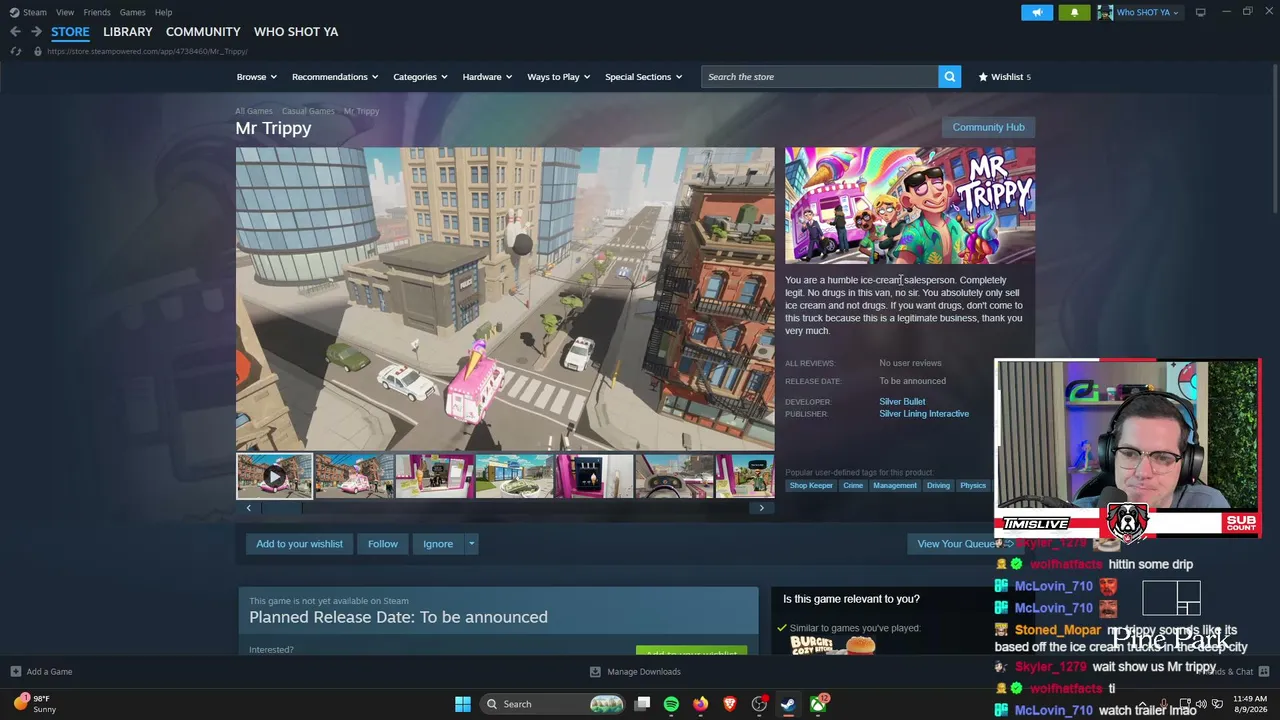Go forward with the right arrow
The width and height of the screenshot is (1280, 720).
(36, 32)
